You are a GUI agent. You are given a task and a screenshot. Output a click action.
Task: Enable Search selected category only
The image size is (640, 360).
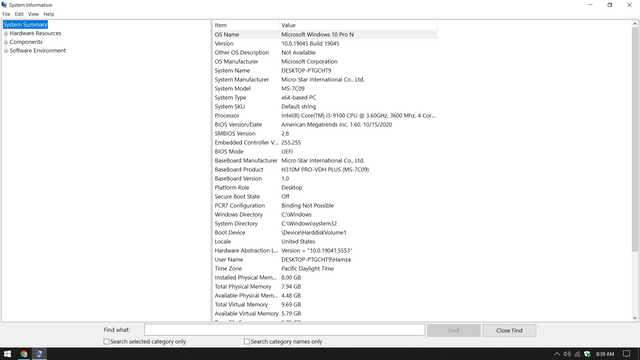coord(107,341)
